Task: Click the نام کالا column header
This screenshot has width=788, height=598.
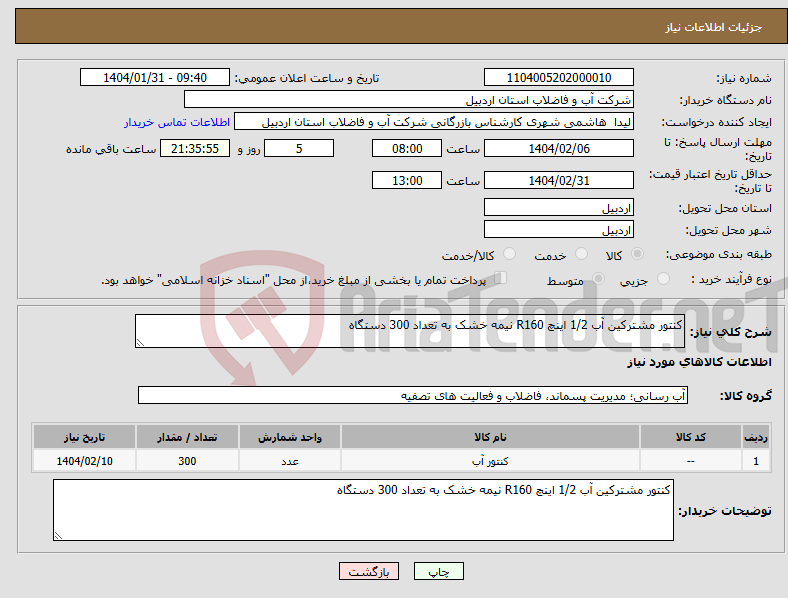Action: coord(490,437)
